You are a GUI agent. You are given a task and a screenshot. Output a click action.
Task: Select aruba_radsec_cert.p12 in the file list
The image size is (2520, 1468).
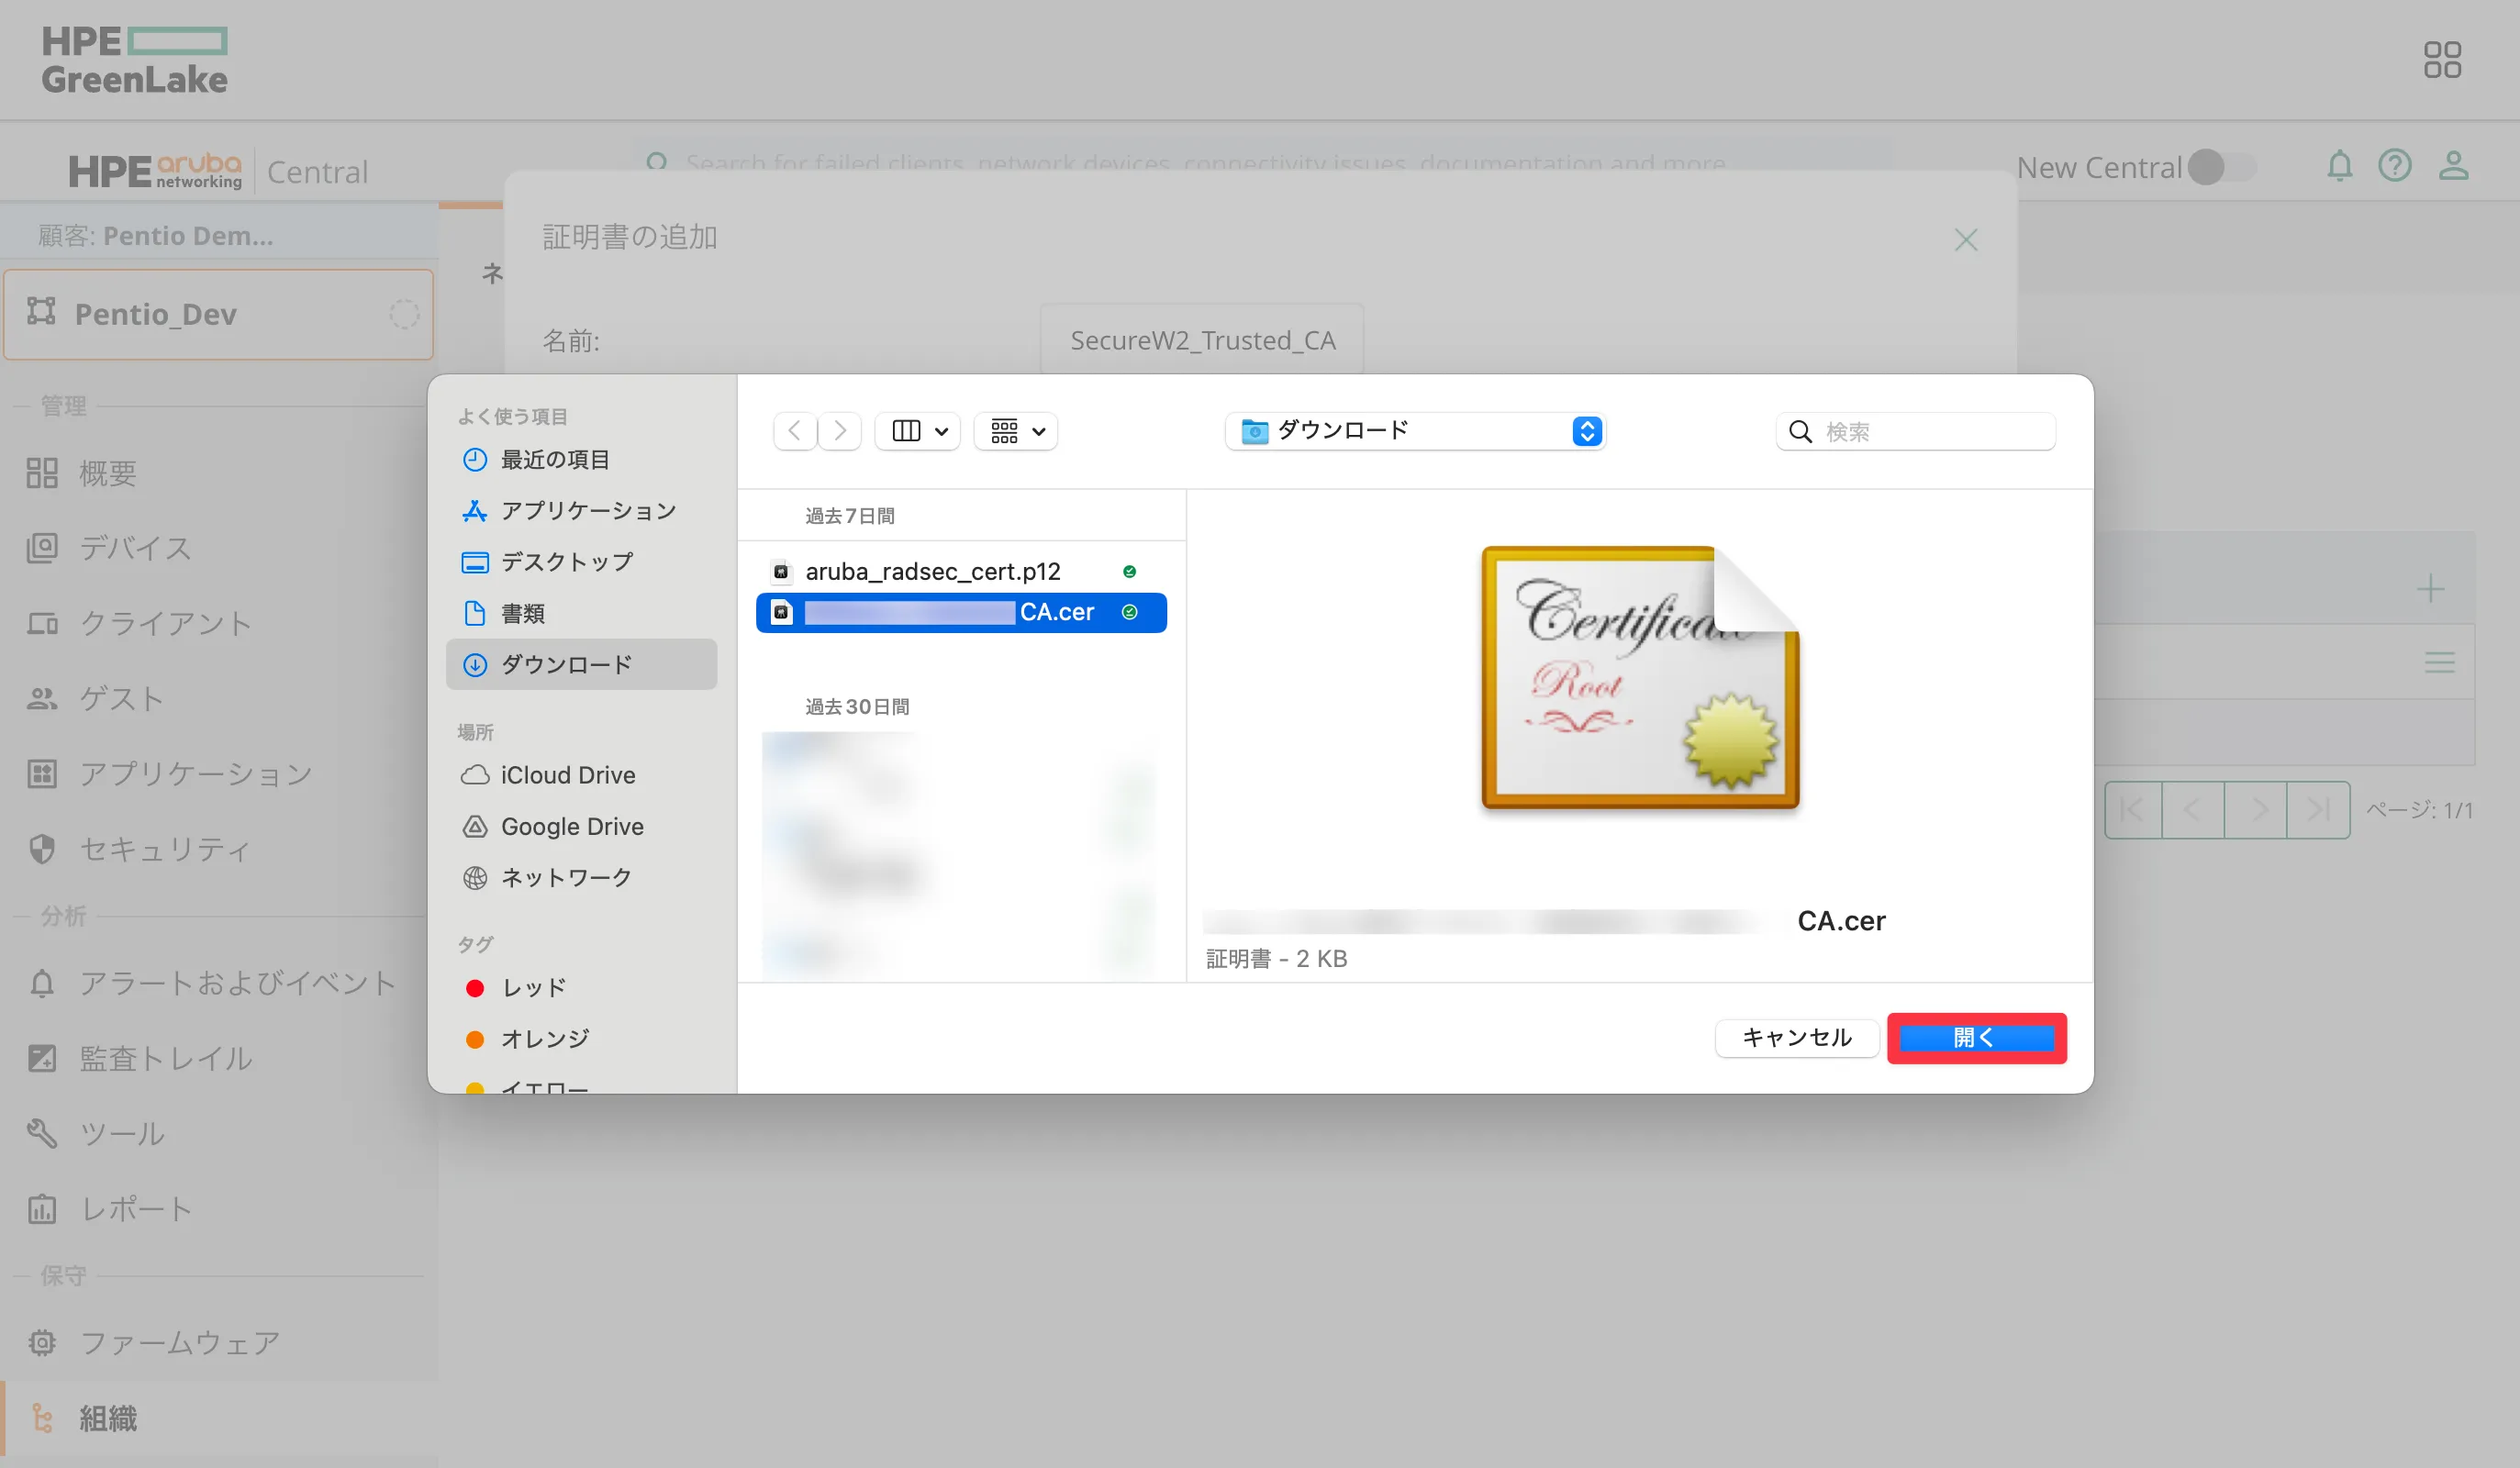click(932, 570)
